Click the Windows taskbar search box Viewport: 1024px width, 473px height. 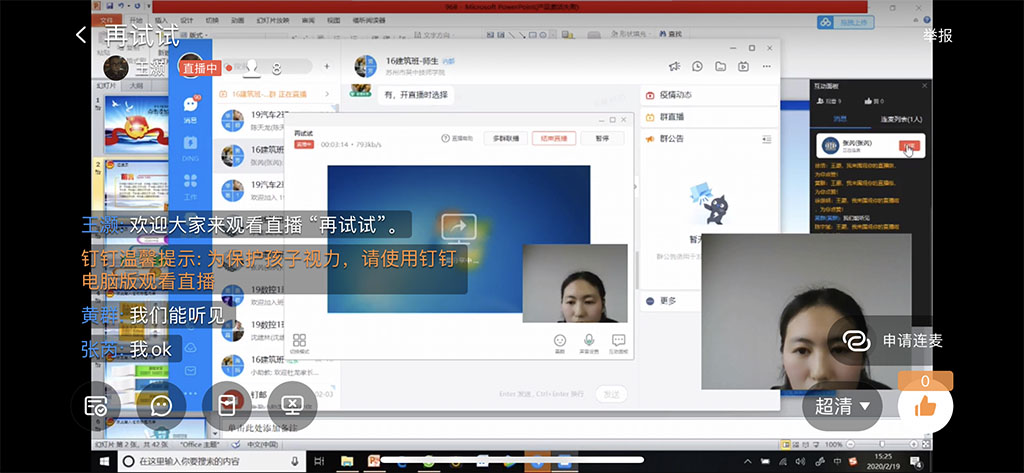[211, 461]
